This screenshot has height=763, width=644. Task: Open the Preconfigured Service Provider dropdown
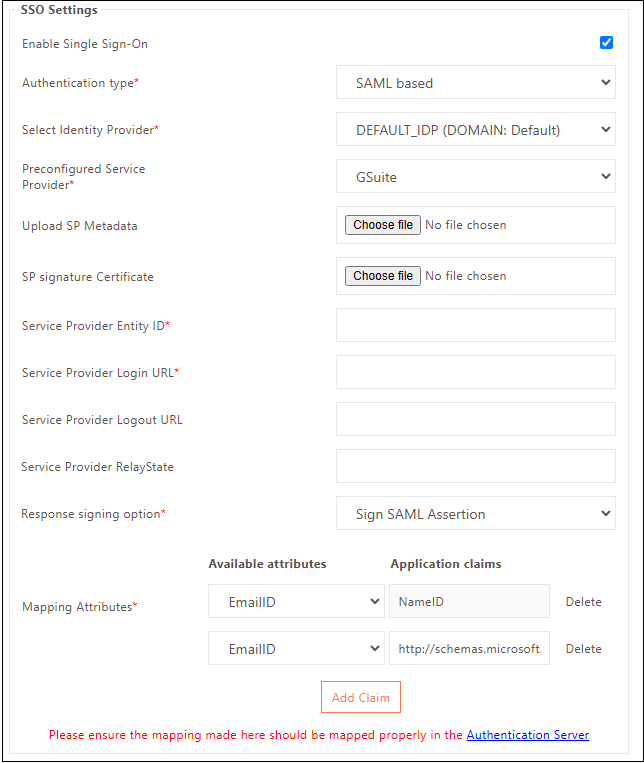[x=475, y=177]
